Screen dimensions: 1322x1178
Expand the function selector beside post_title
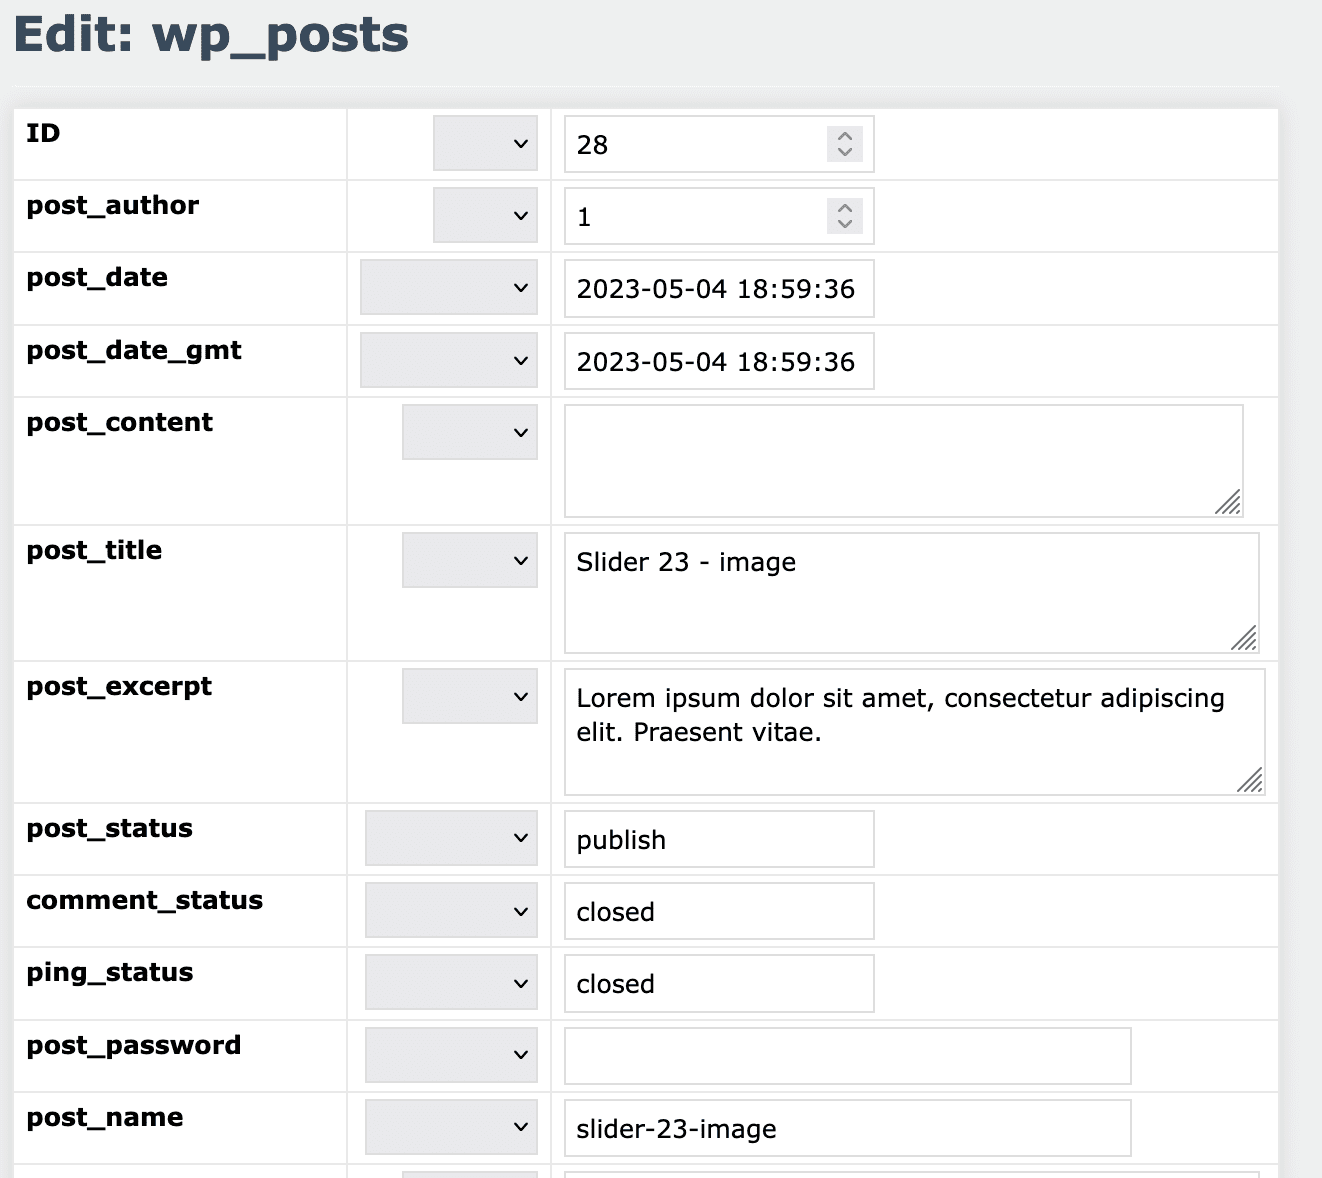[x=469, y=560]
